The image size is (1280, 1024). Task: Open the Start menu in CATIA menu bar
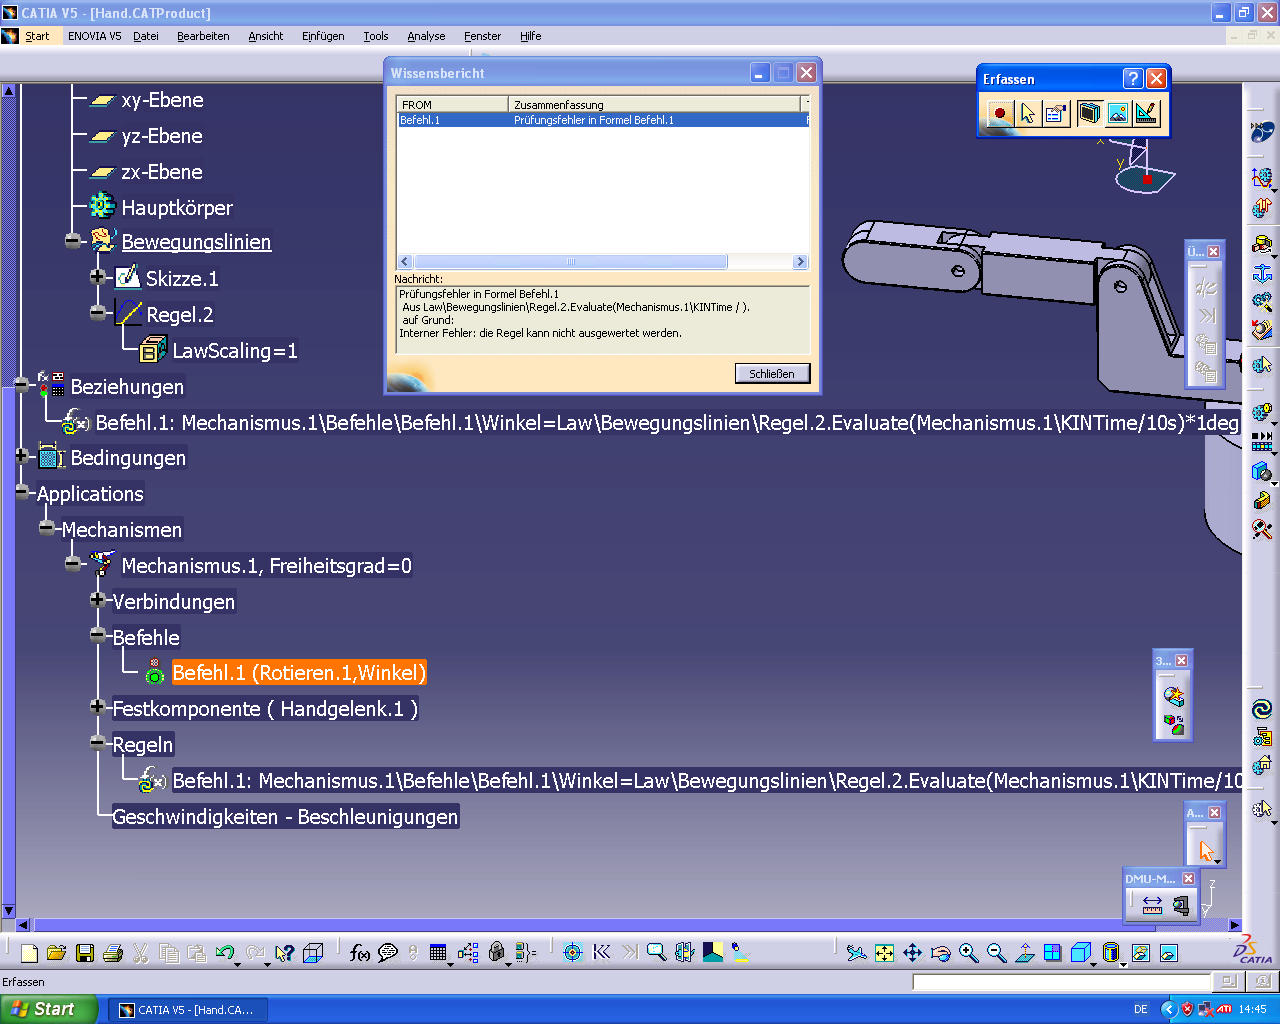[37, 36]
